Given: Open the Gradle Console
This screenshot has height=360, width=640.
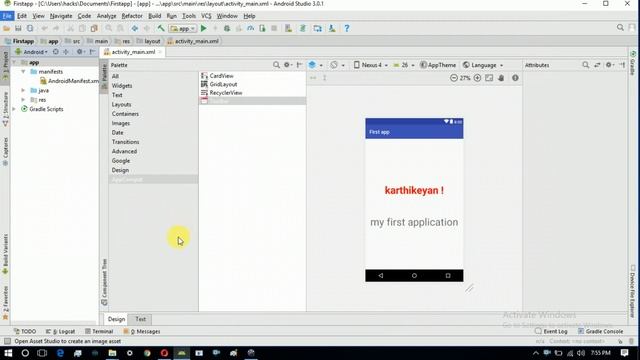Looking at the screenshot, I should 600,331.
